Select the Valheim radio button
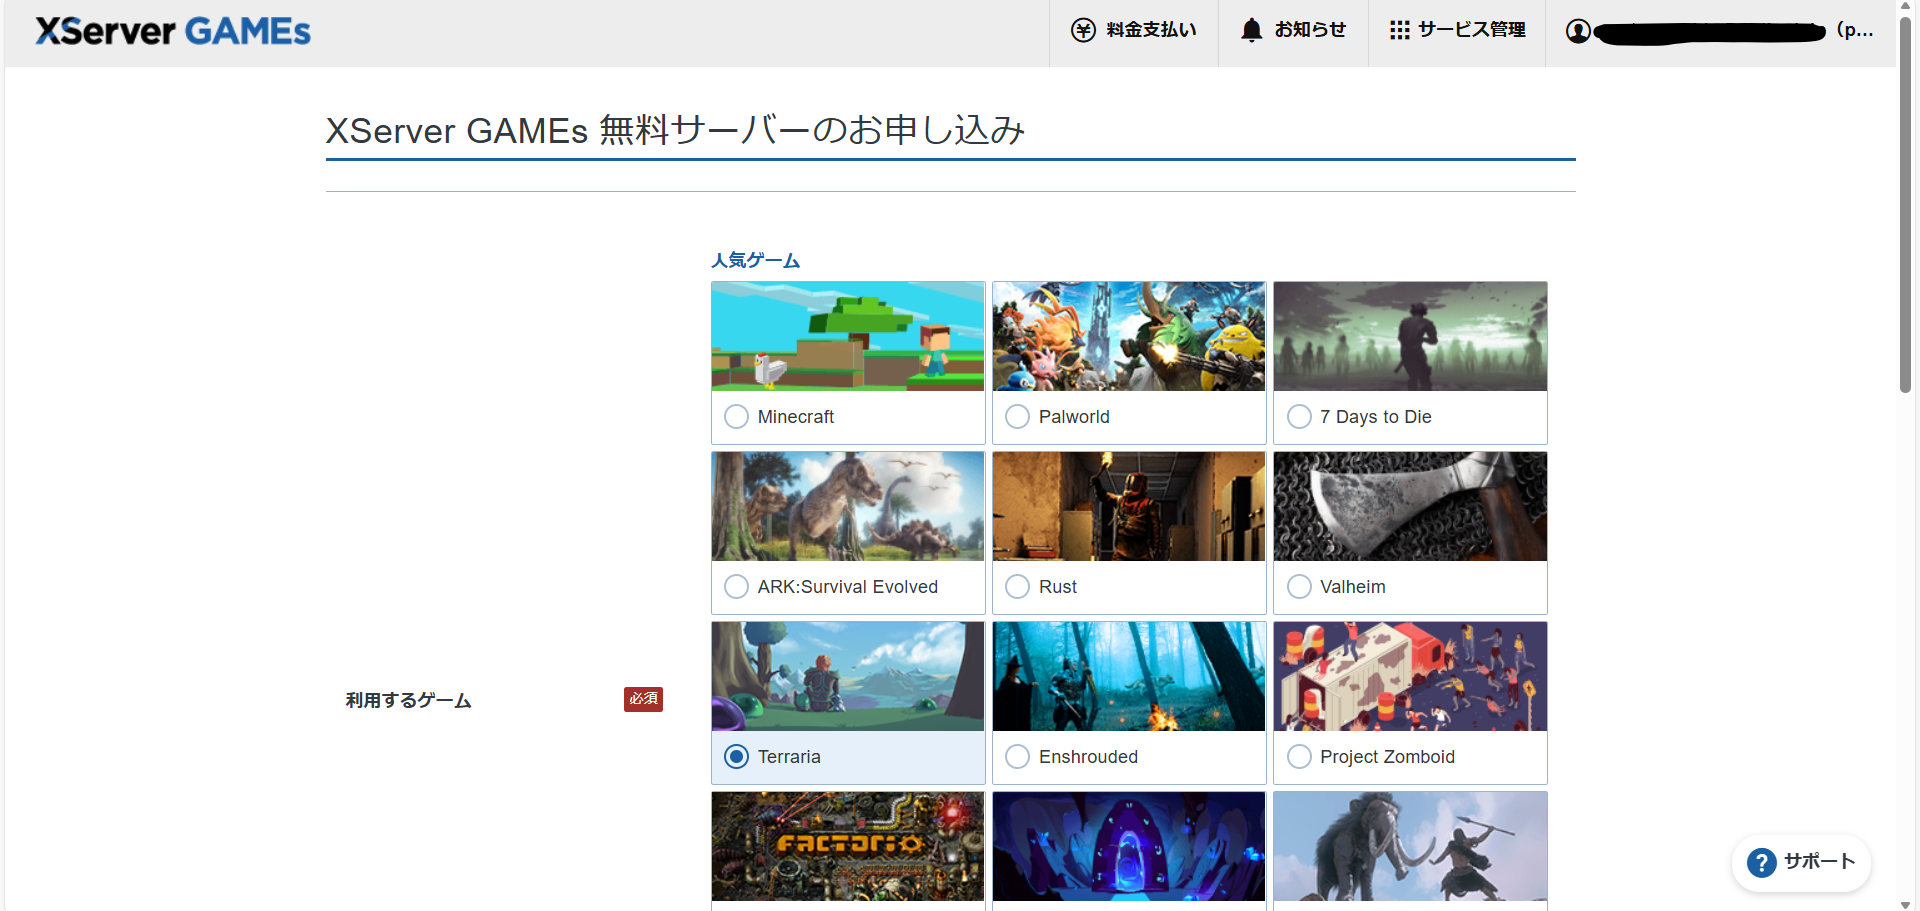Image resolution: width=1920 pixels, height=911 pixels. click(x=1299, y=587)
